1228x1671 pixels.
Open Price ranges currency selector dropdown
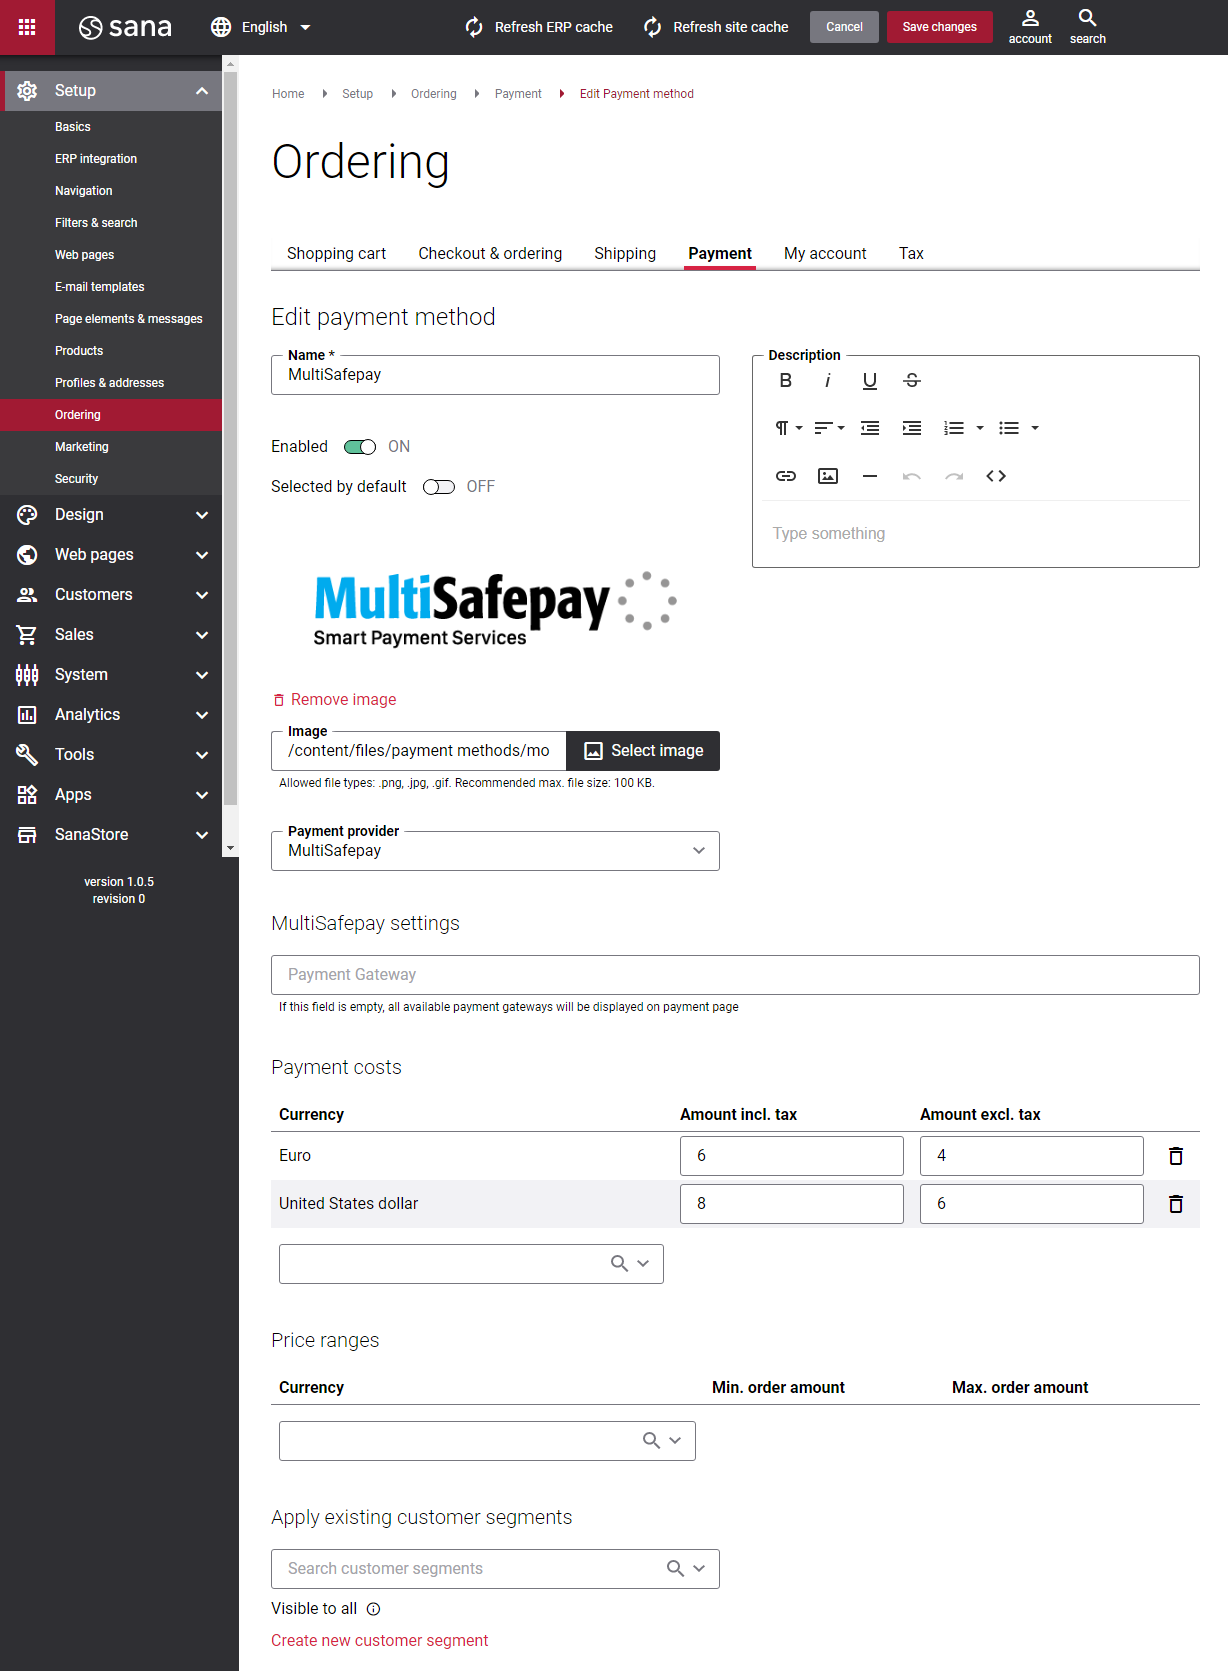pyautogui.click(x=675, y=1441)
